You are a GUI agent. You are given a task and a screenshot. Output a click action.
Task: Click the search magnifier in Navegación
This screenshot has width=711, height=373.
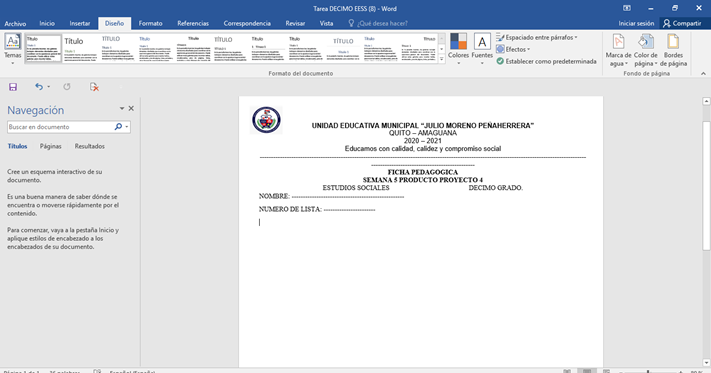tap(118, 127)
